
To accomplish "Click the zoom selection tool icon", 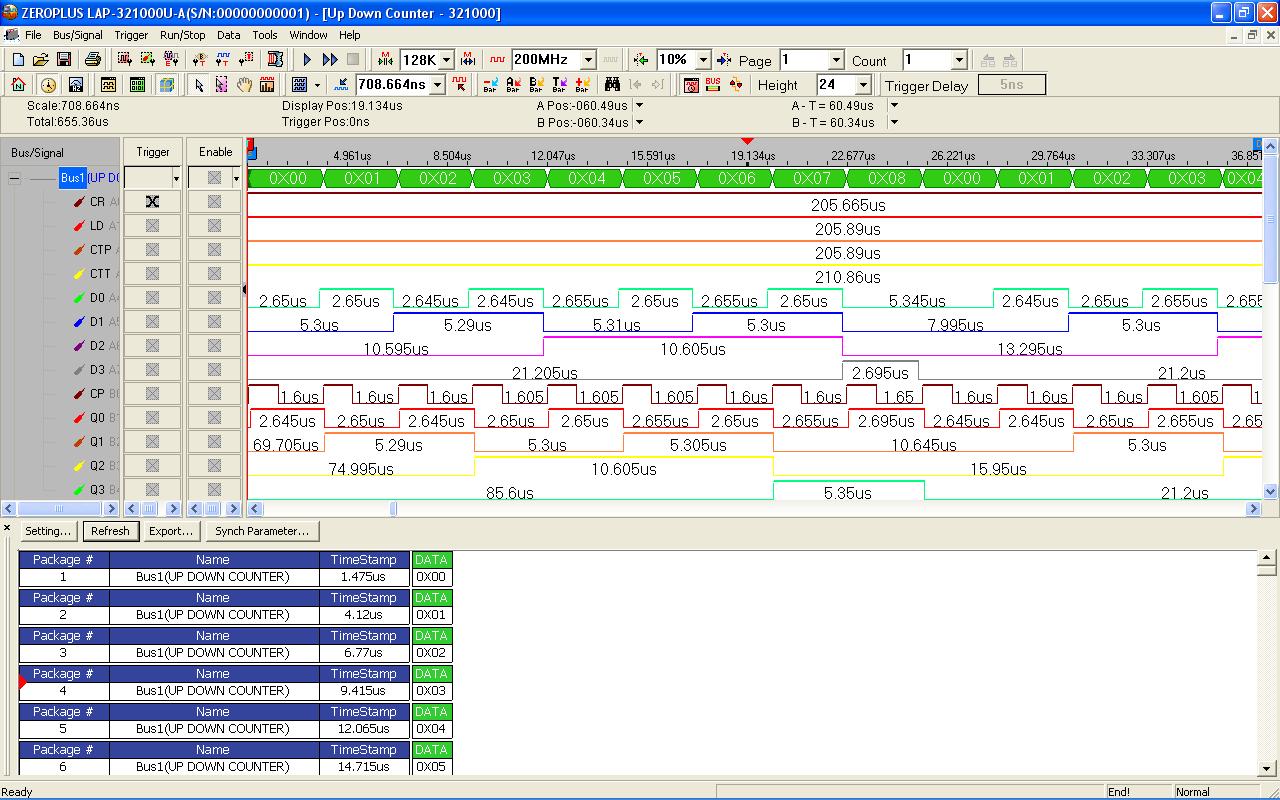I will [222, 85].
